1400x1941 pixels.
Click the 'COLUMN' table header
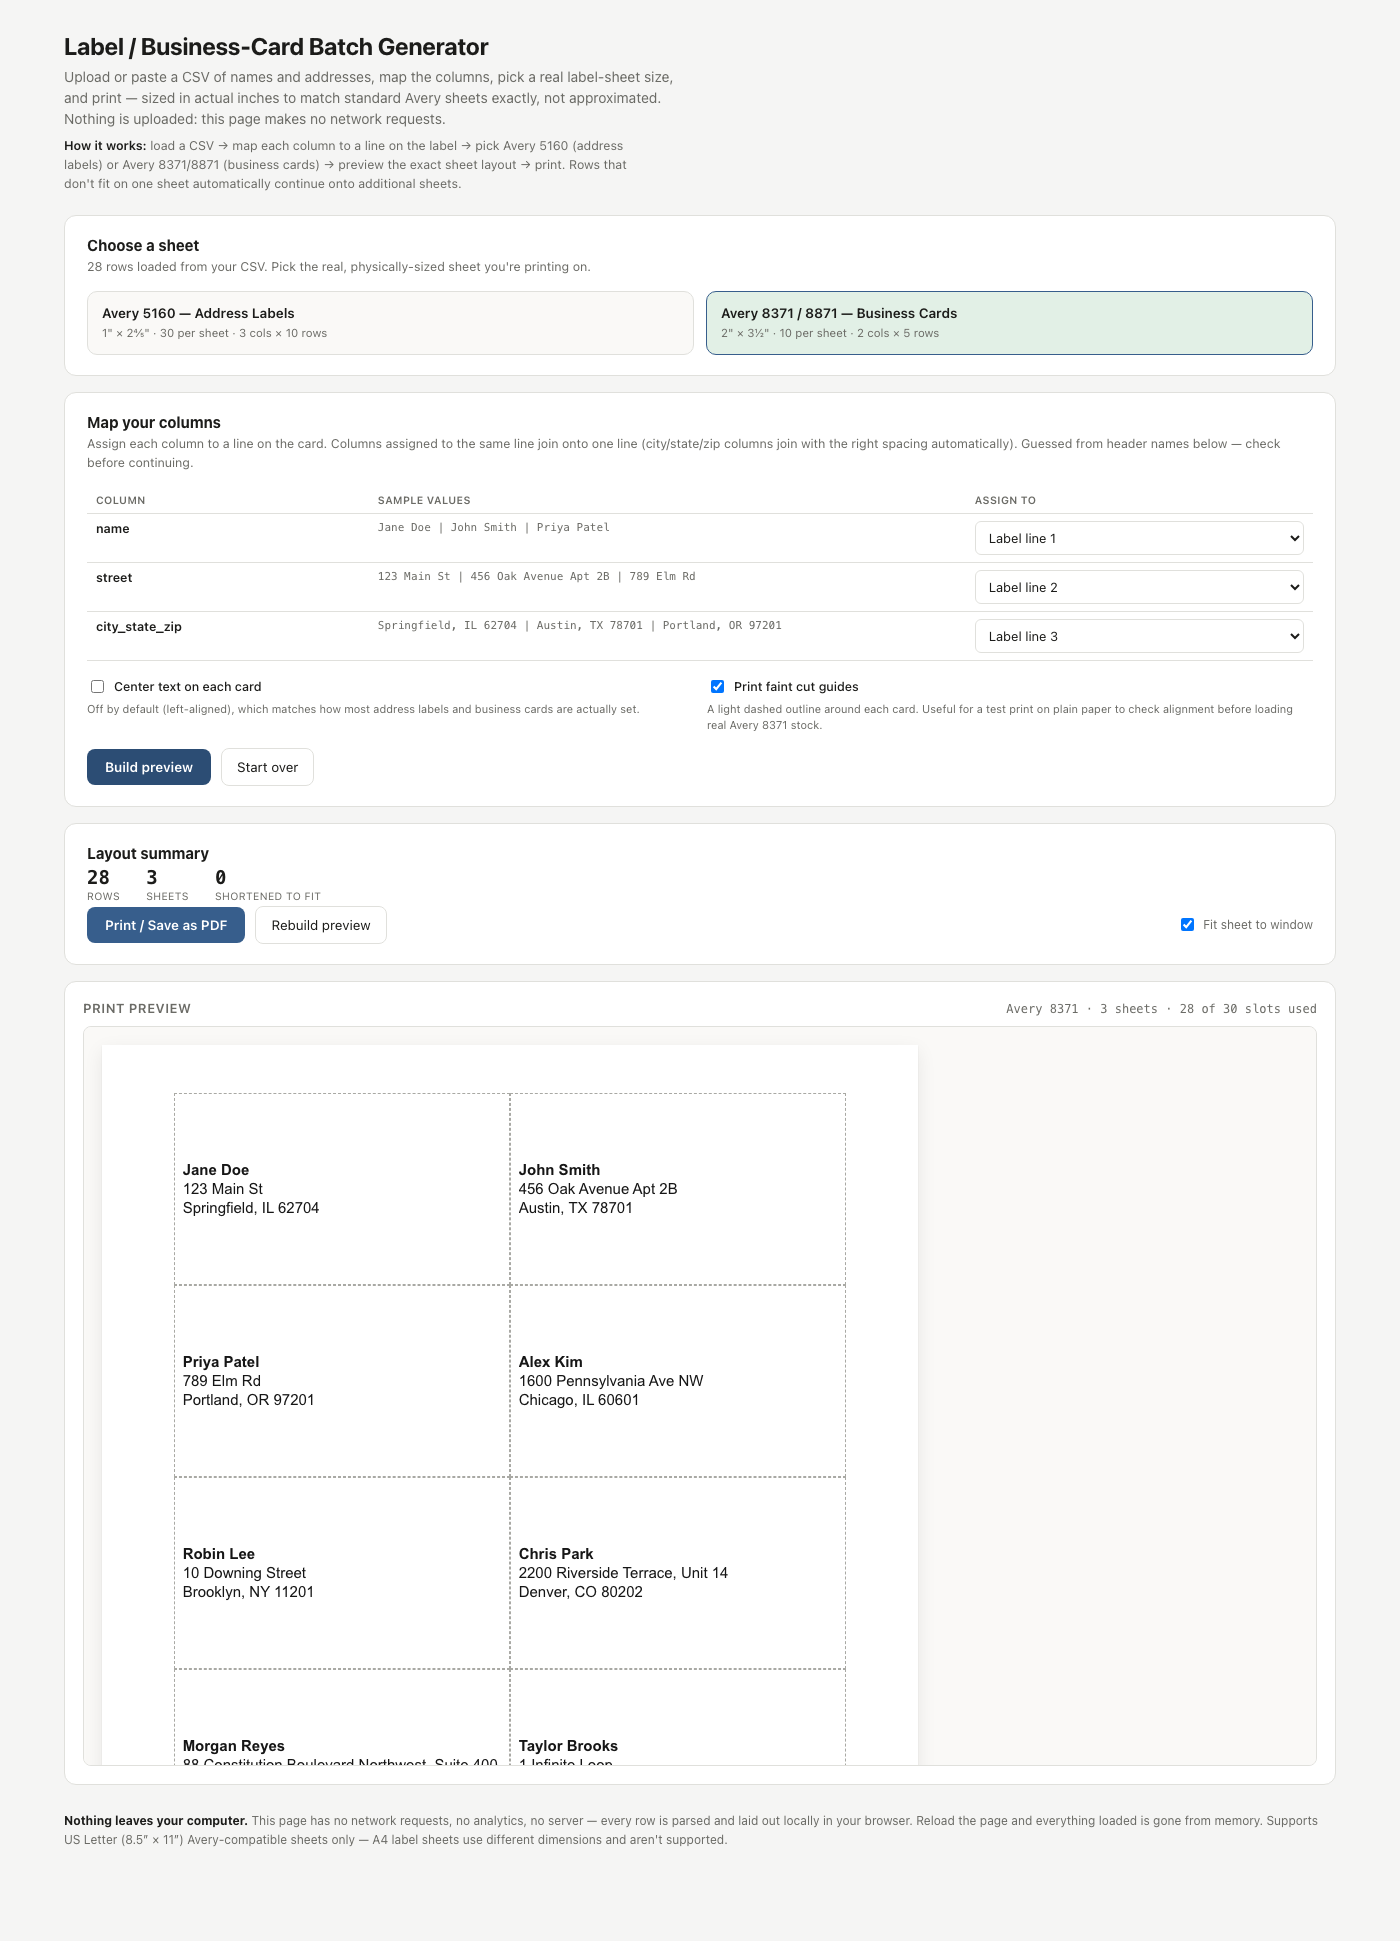pos(121,500)
